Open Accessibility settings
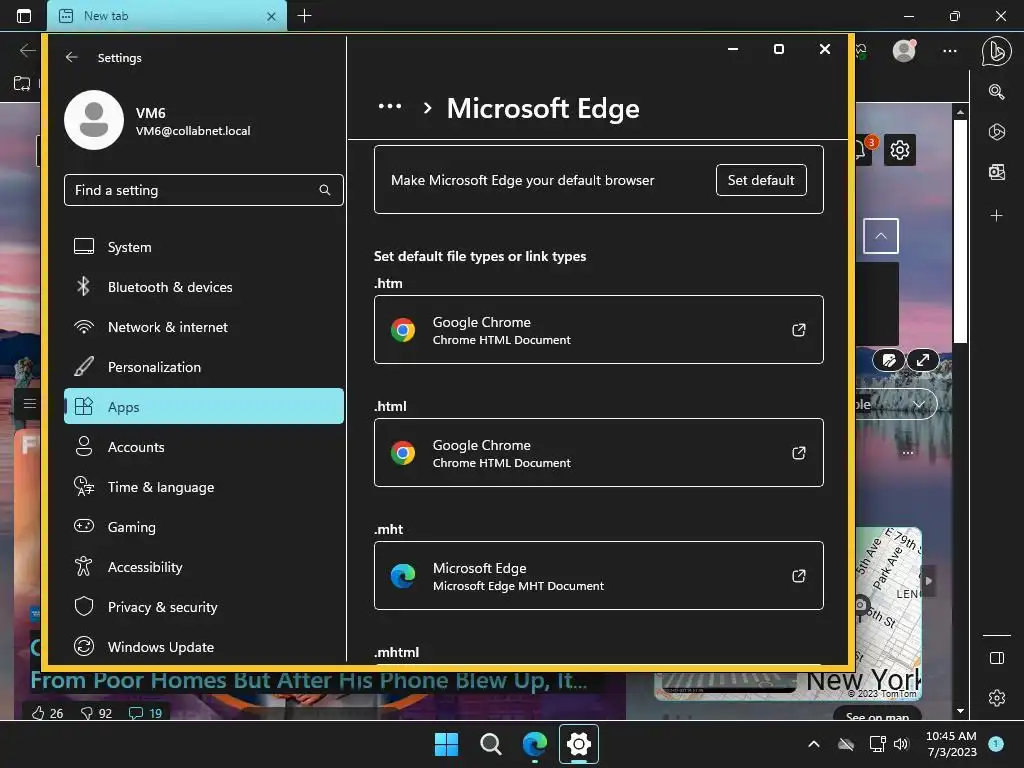 click(204, 567)
